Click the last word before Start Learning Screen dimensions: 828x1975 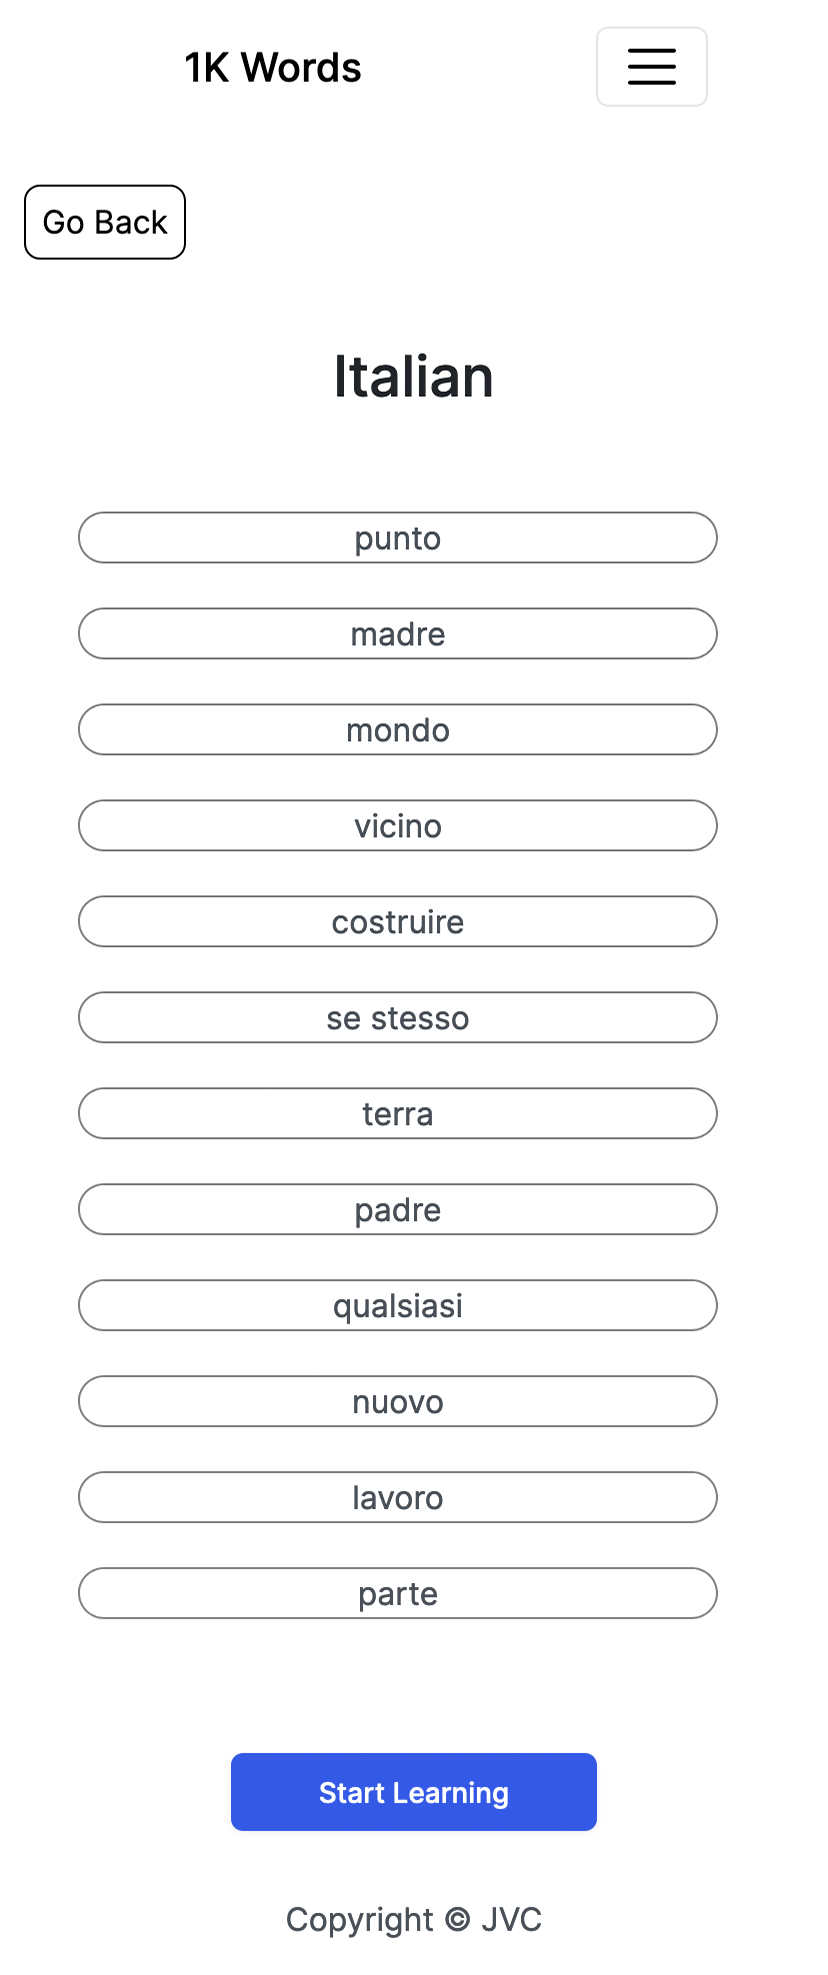tap(397, 1593)
